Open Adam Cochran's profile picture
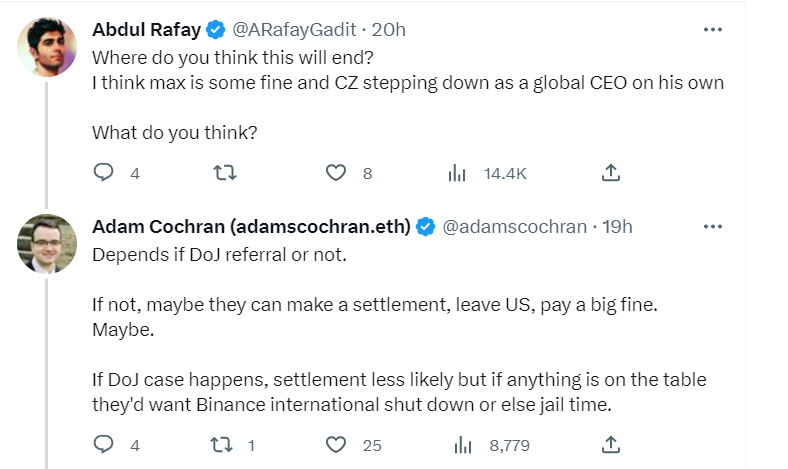 pyautogui.click(x=47, y=243)
